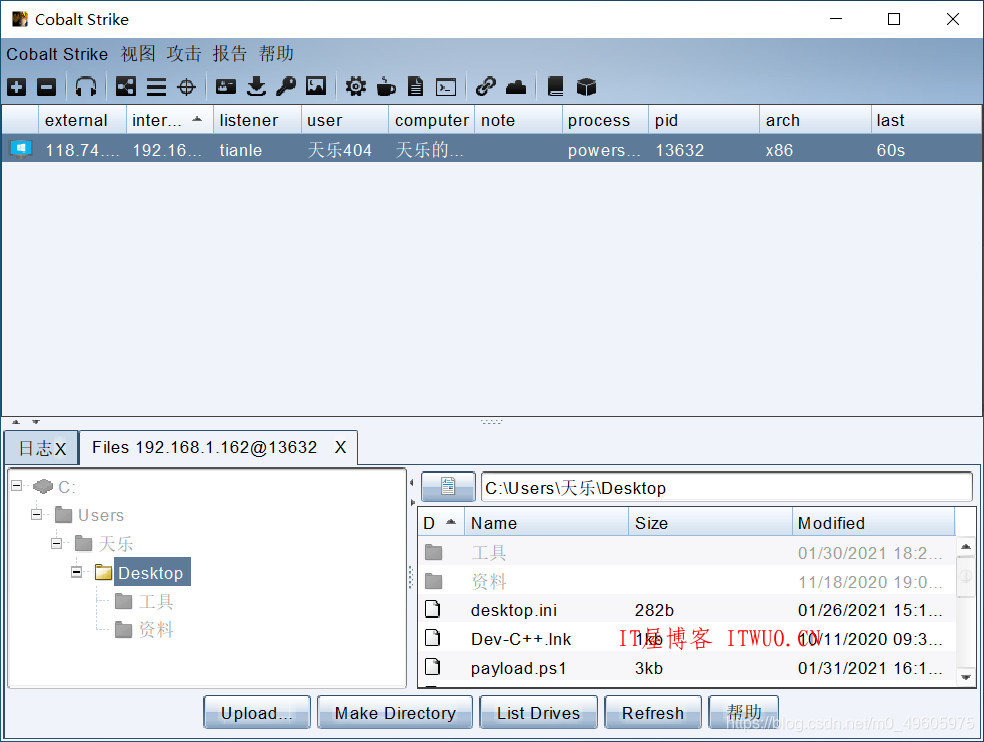Click the Make Directory button
The width and height of the screenshot is (984, 742).
[395, 712]
